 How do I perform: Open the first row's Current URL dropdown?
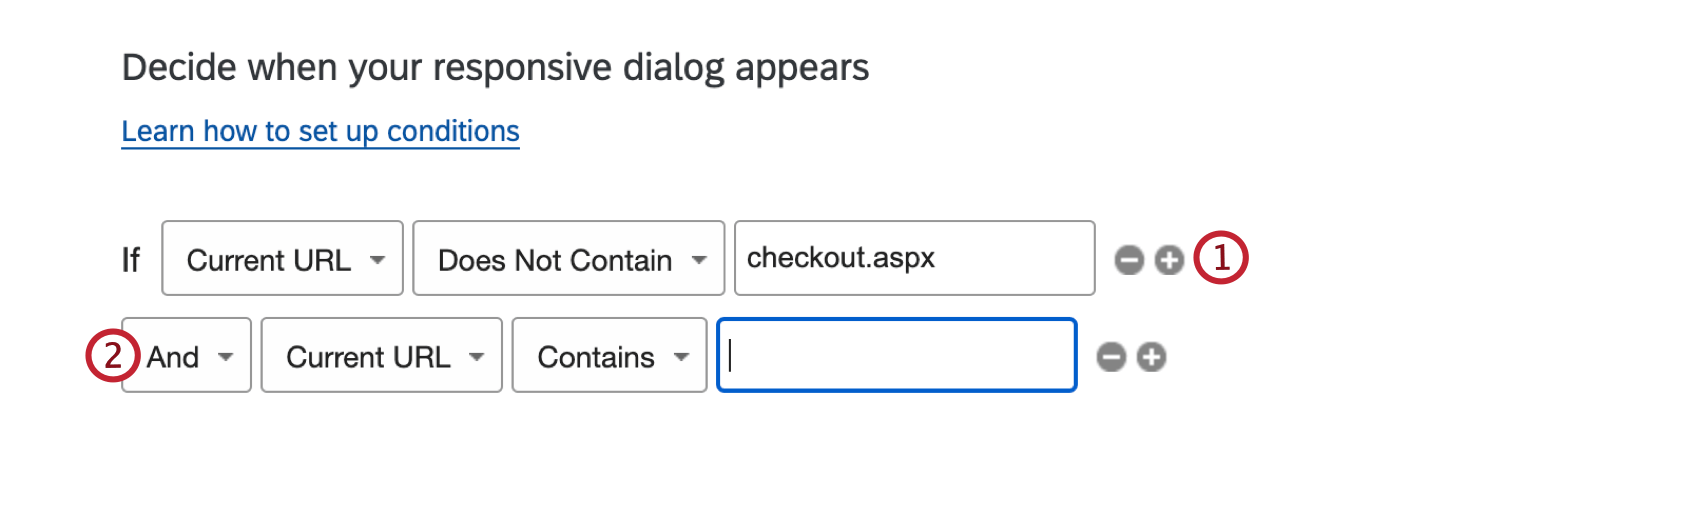click(282, 259)
